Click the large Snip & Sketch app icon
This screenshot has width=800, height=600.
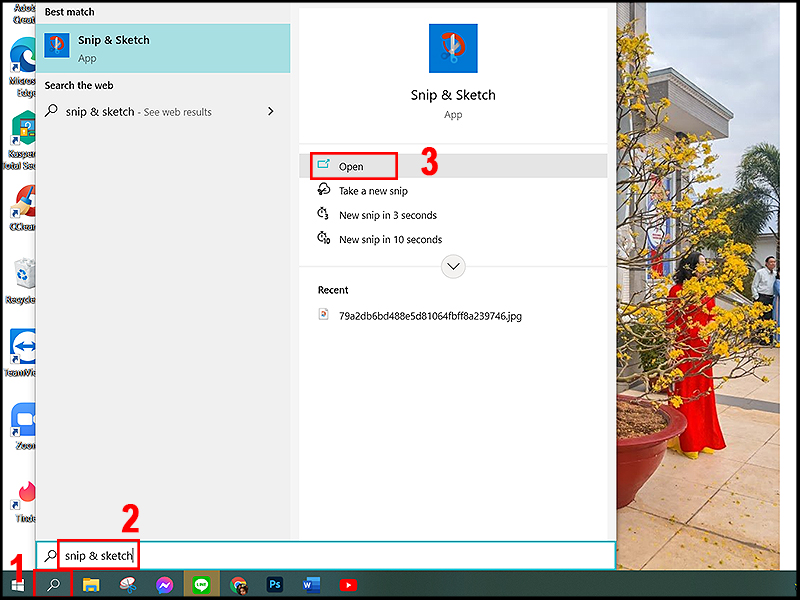tap(453, 48)
